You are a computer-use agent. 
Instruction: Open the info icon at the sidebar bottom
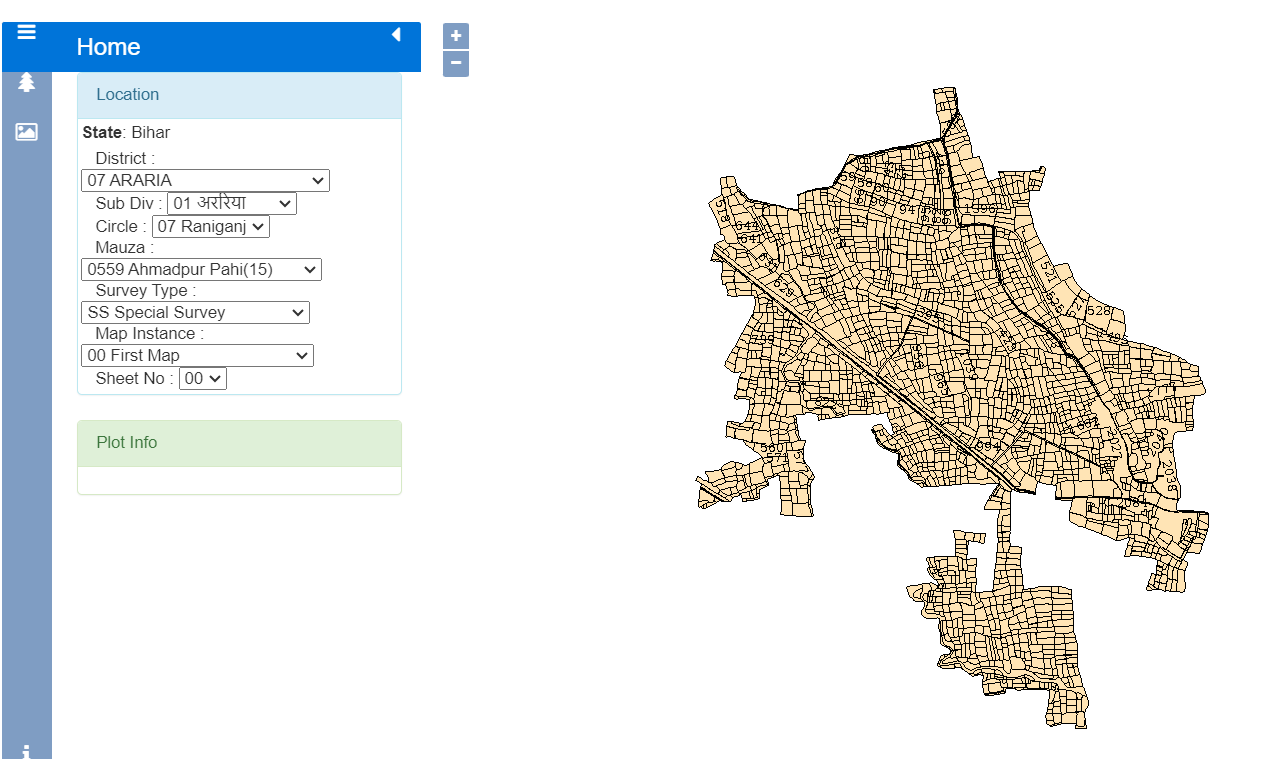(26, 750)
